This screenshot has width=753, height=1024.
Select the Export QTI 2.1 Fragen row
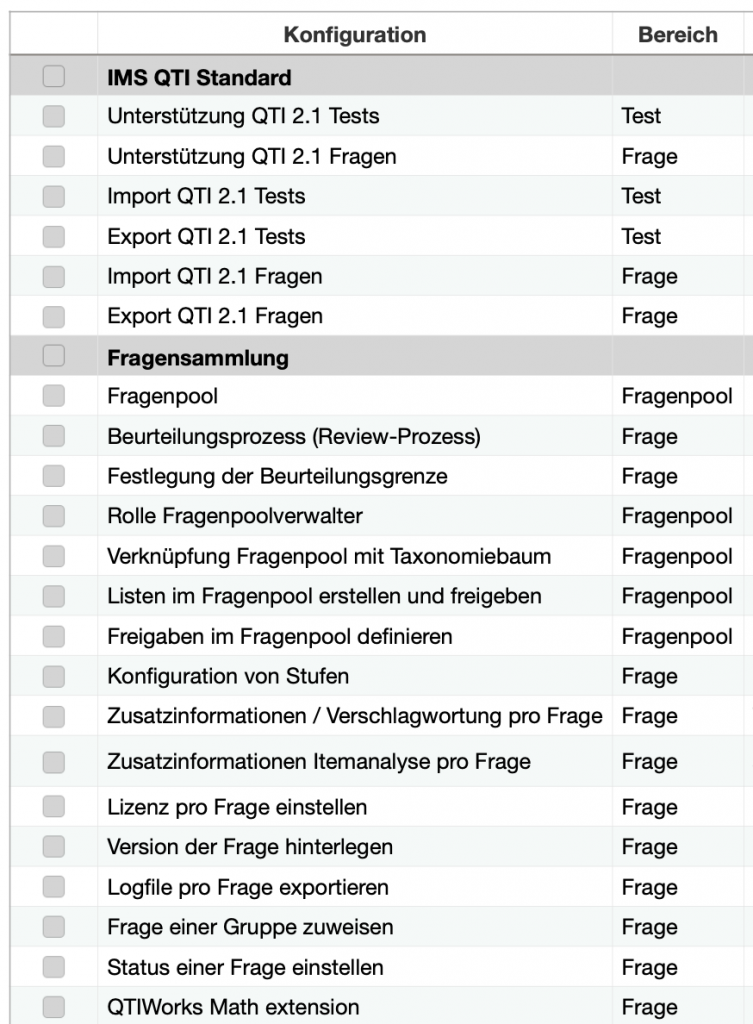point(381,316)
